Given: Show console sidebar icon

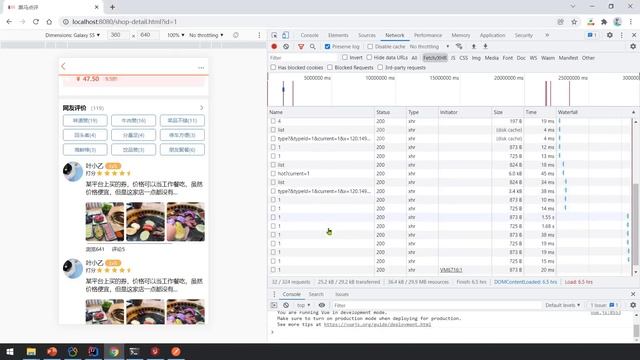Looking at the screenshot, I should pos(274,305).
